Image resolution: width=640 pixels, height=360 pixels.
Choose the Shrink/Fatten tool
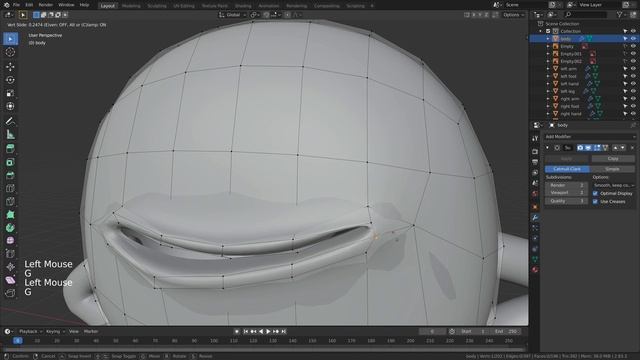click(11, 267)
